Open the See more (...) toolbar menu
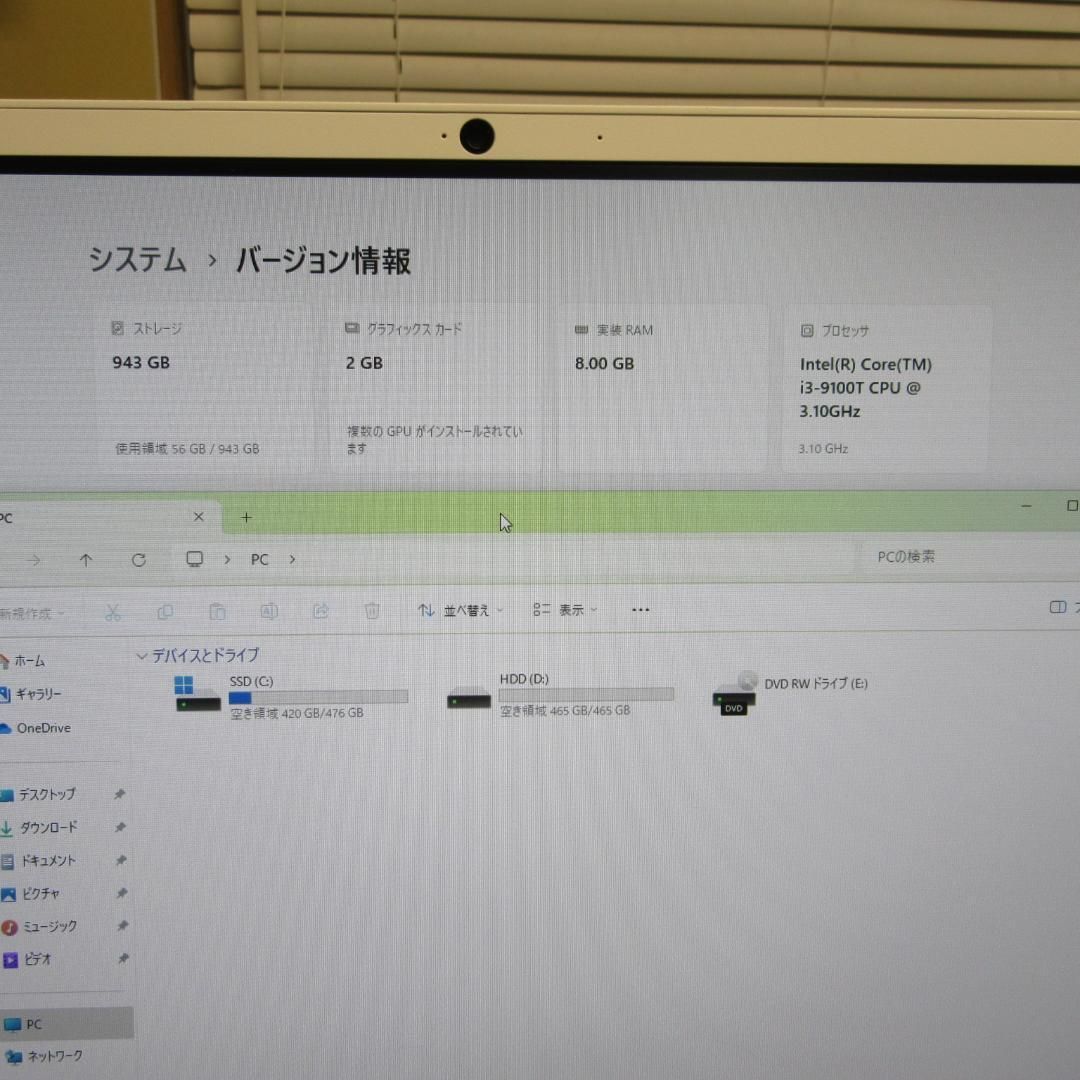The image size is (1080, 1080). [640, 609]
